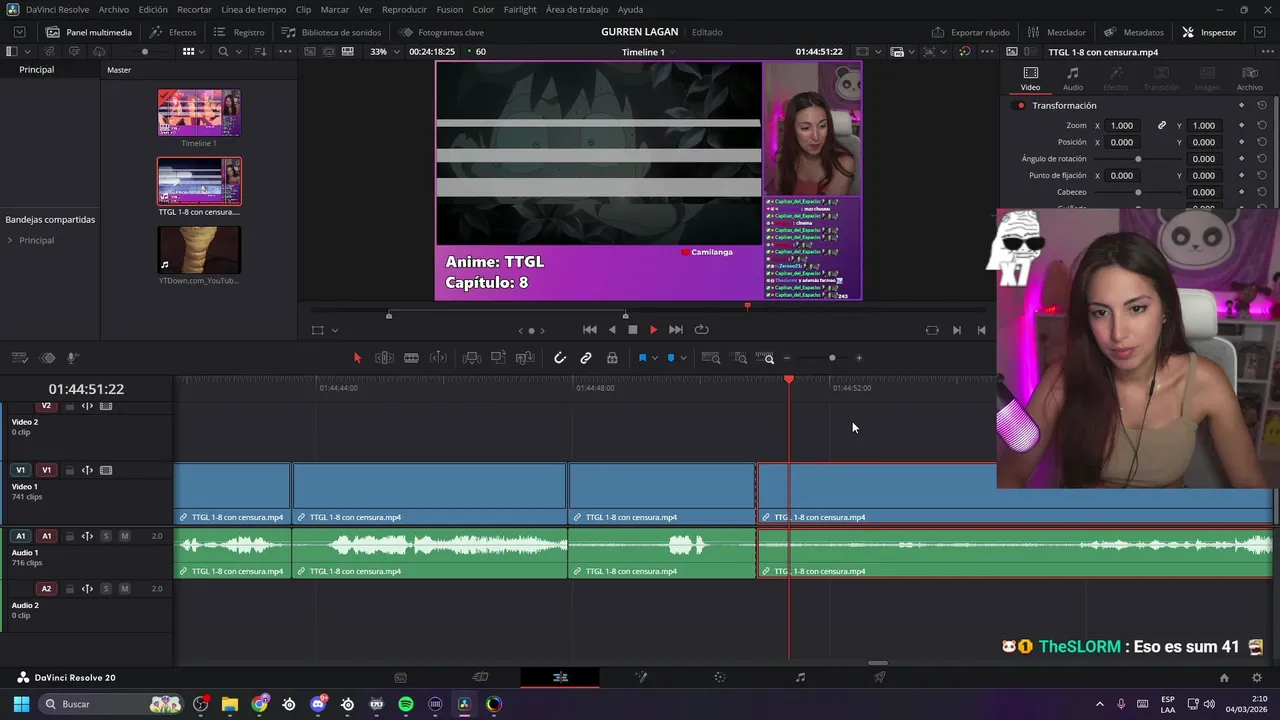1280x720 pixels.
Task: Open the Archivo menu
Action: pos(114,9)
